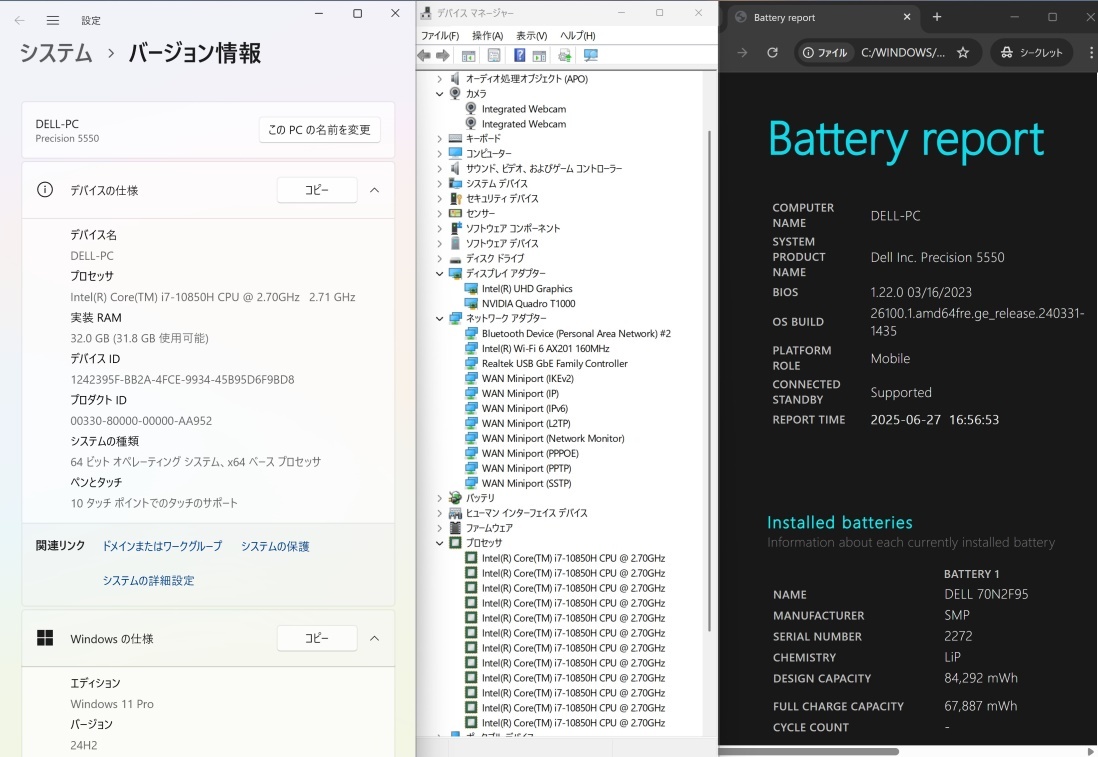Image resolution: width=1098 pixels, height=757 pixels.
Task: Collapse Windows の仕様 section chevron
Action: [375, 638]
